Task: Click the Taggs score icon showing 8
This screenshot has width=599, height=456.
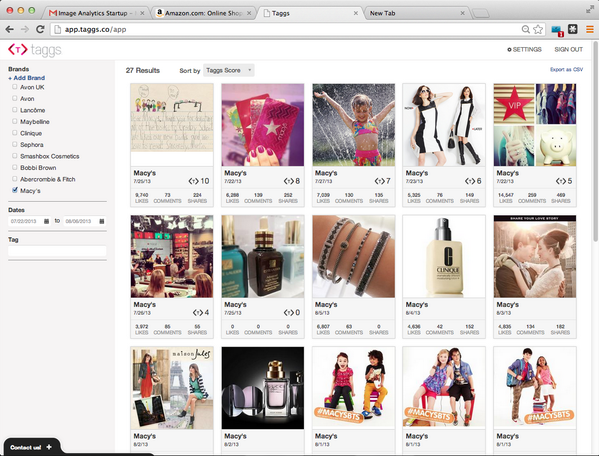Action: pyautogui.click(x=288, y=181)
